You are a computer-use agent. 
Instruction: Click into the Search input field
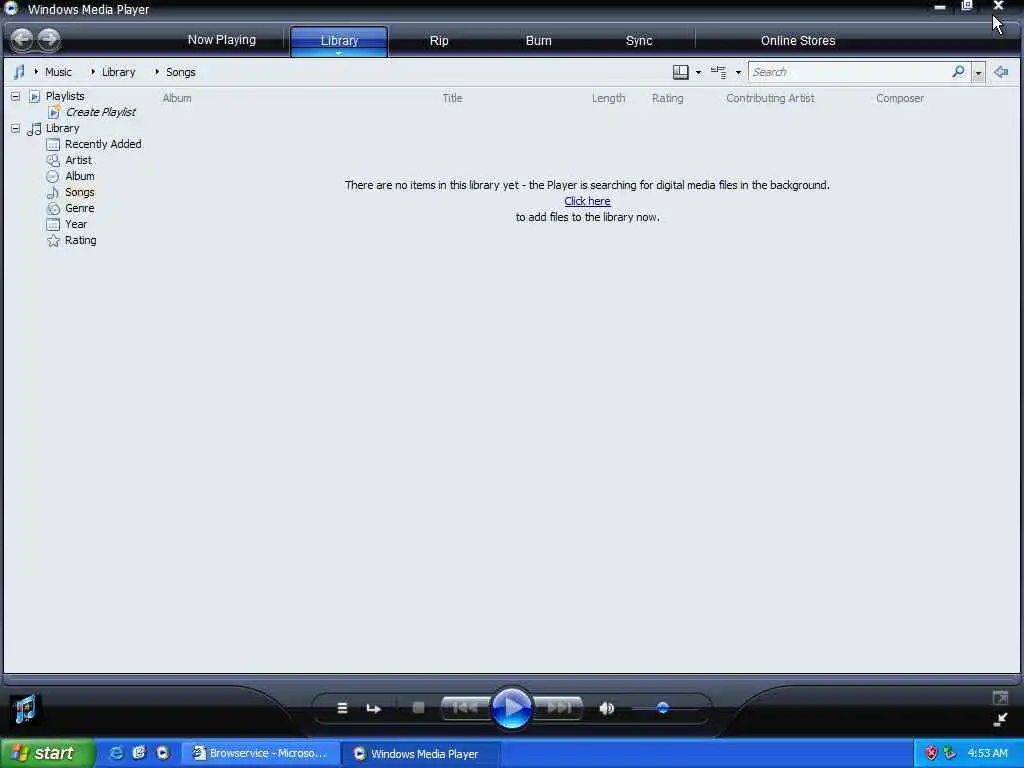click(849, 72)
